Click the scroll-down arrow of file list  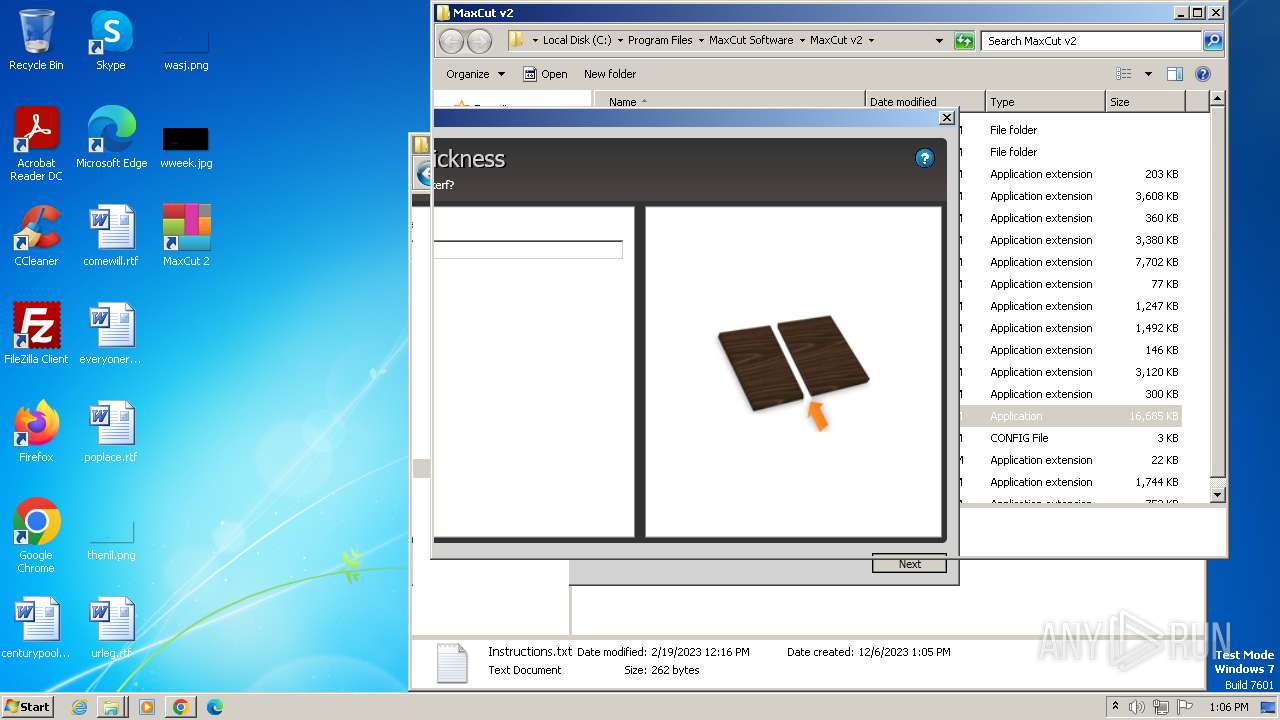(1217, 494)
